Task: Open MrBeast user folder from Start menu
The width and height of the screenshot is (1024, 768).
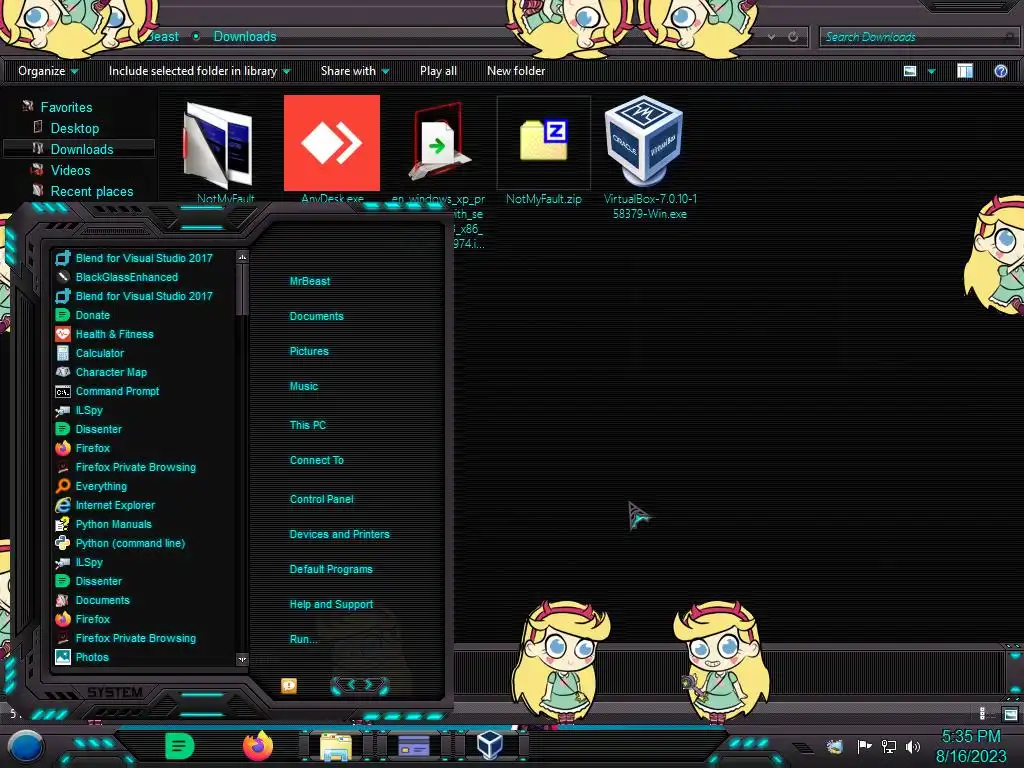Action: (310, 281)
